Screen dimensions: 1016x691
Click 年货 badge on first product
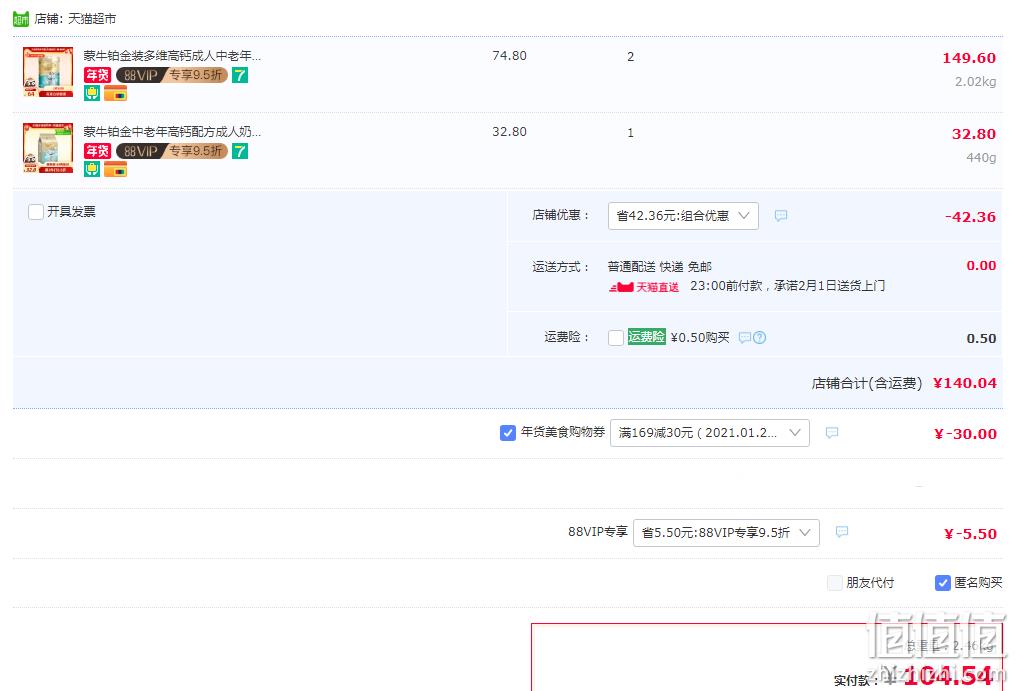point(97,75)
